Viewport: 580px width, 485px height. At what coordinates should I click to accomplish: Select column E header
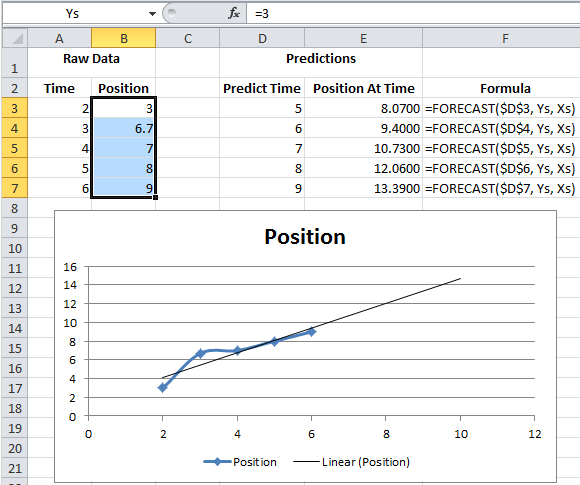(363, 38)
